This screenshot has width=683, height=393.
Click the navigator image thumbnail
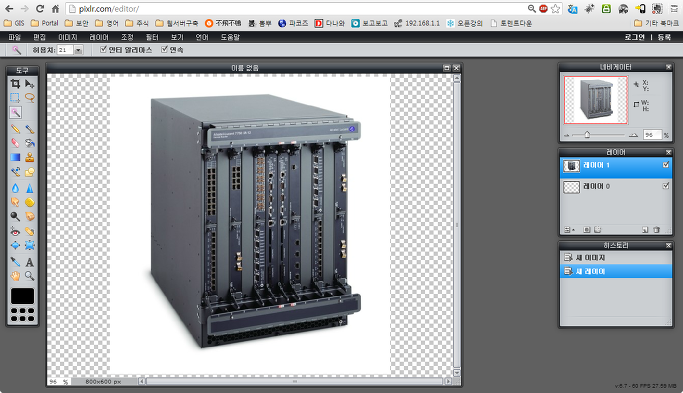click(x=595, y=100)
